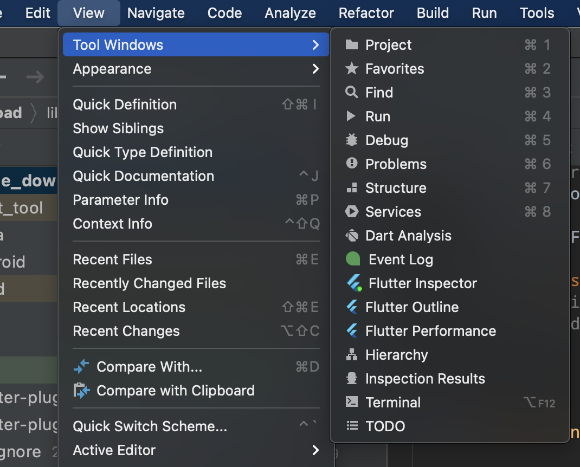The height and width of the screenshot is (467, 580).
Task: Choose Parameter Info
Action: click(x=196, y=200)
